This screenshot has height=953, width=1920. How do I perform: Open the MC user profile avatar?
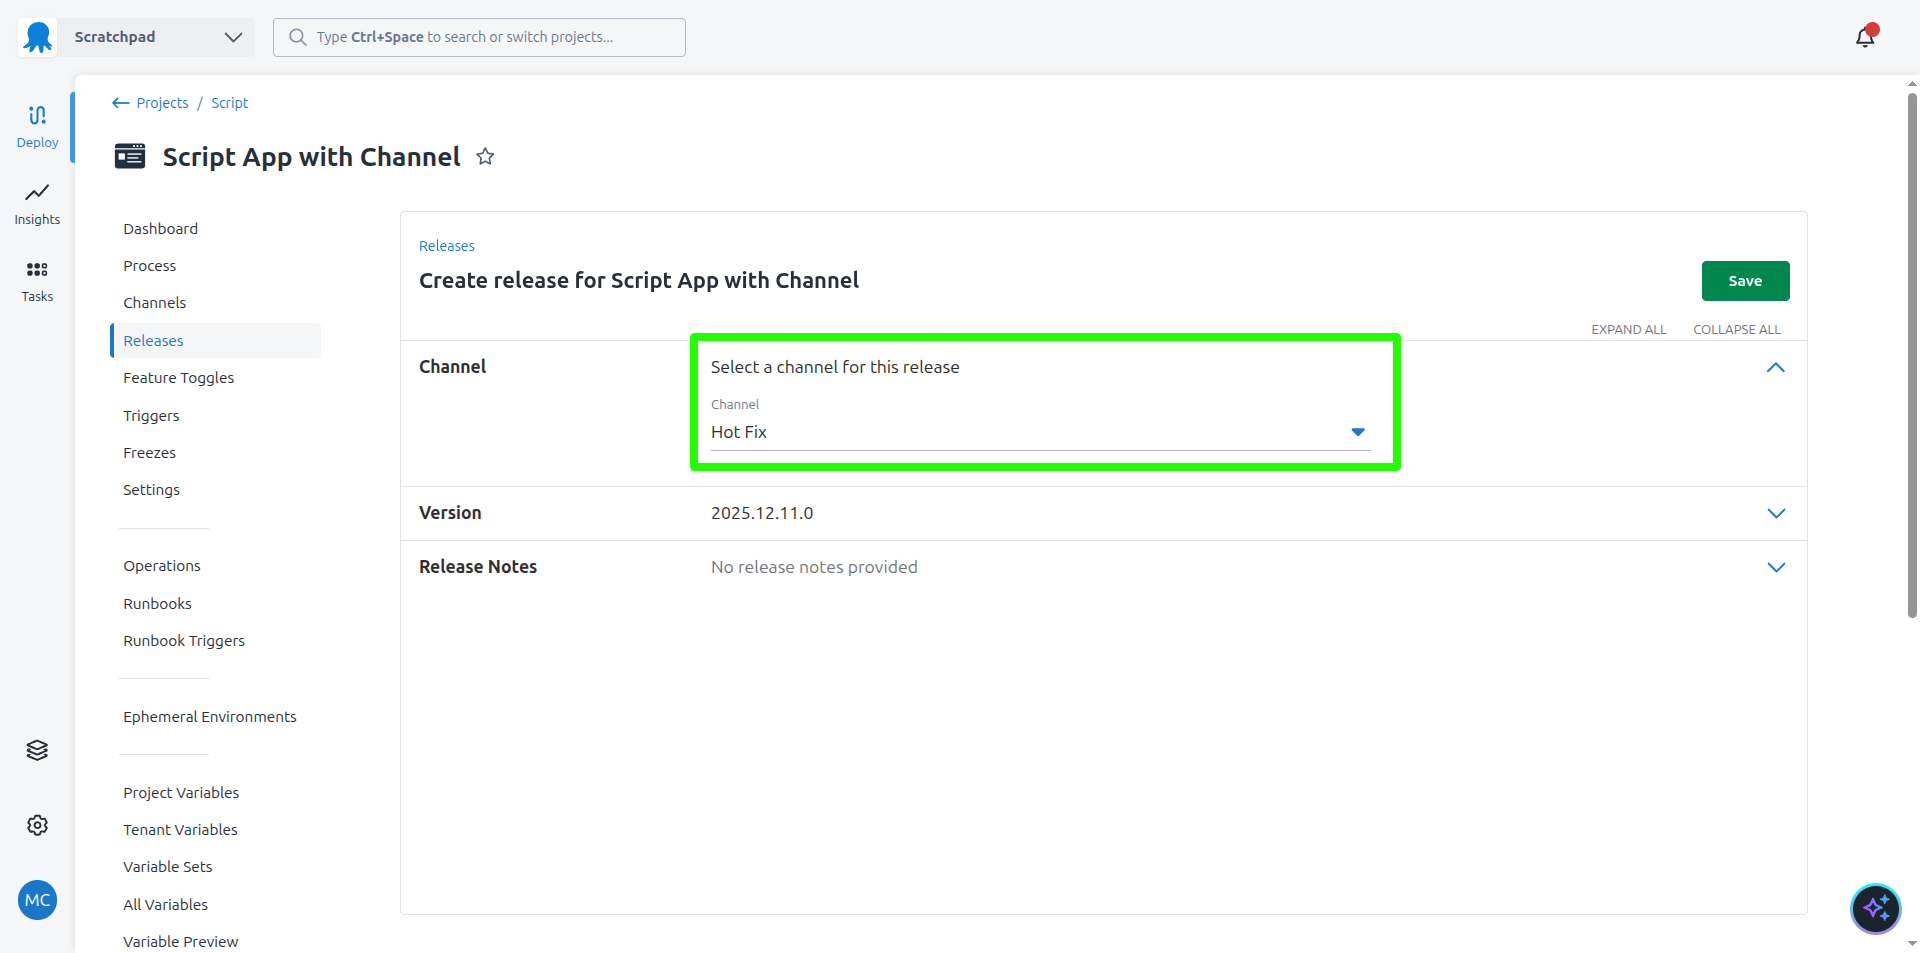point(37,900)
